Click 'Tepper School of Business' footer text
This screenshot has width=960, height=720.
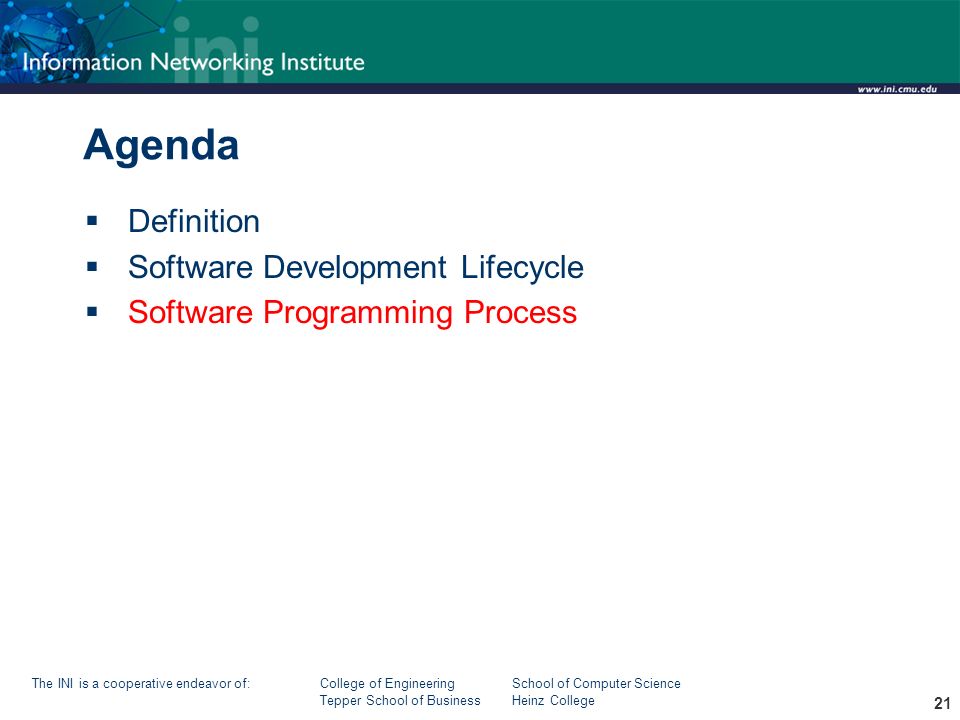click(400, 700)
